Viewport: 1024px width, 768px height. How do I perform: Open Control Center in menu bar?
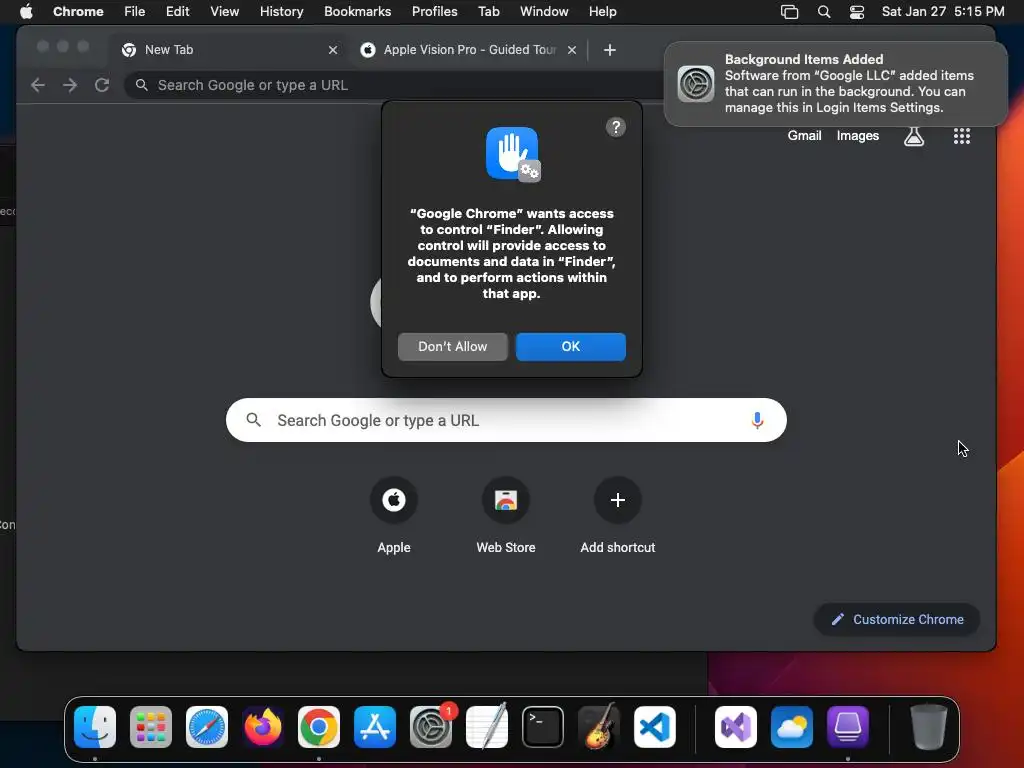[x=856, y=11]
